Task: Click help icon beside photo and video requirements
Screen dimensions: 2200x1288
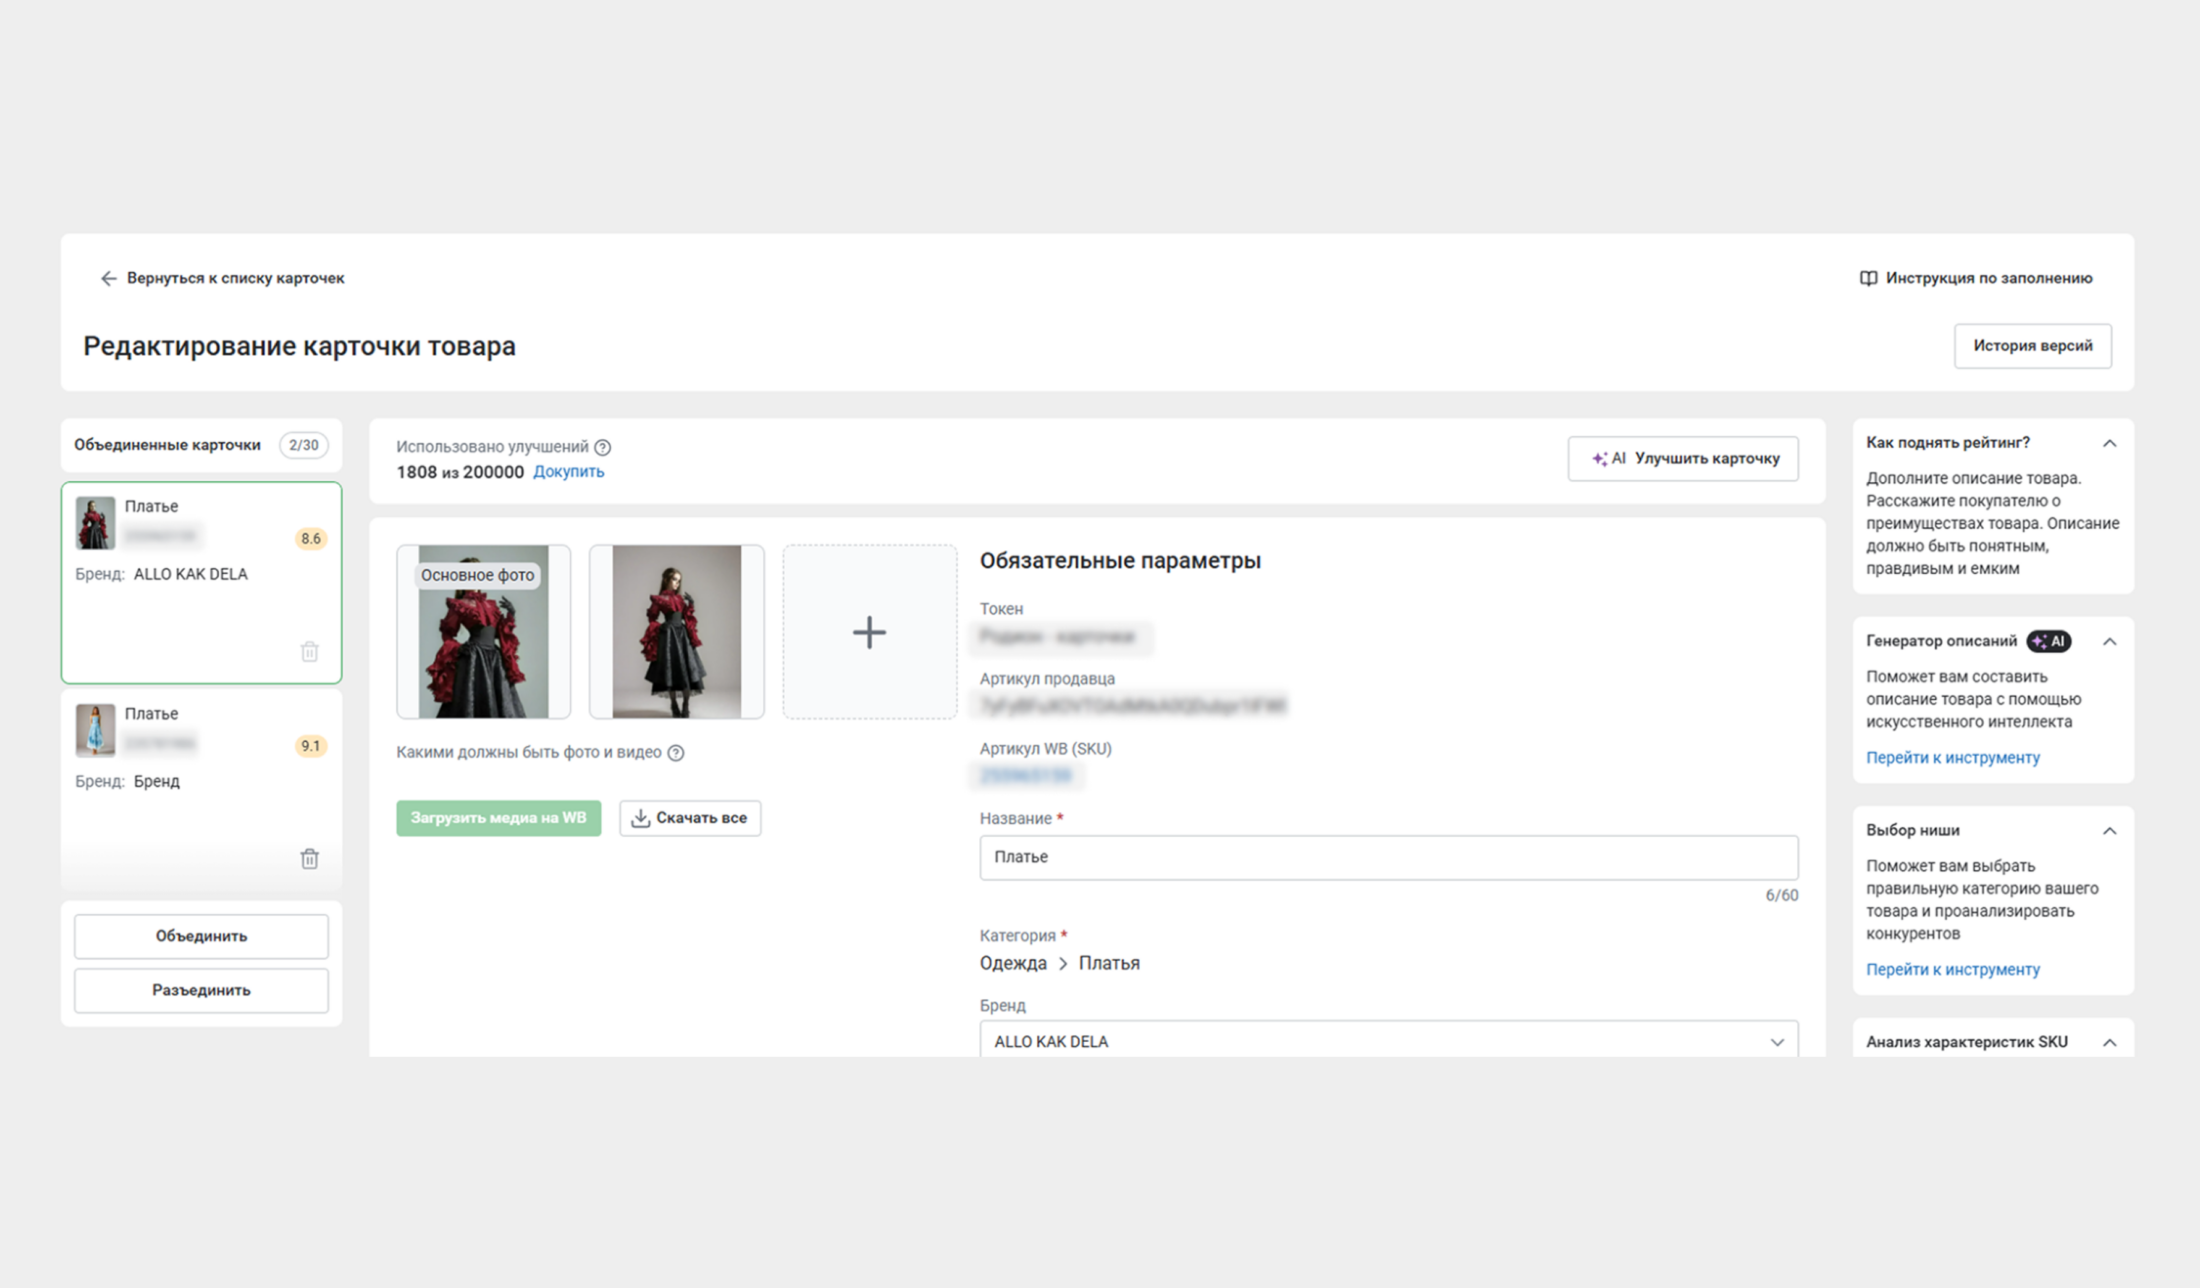Action: (676, 752)
